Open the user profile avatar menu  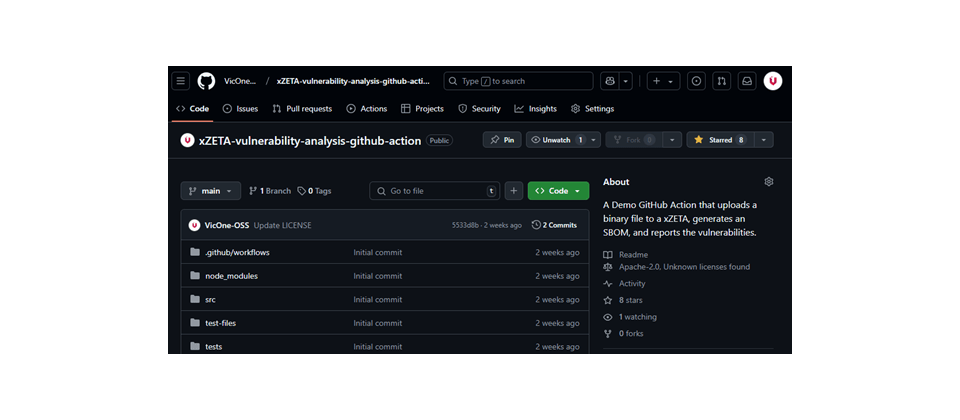773,81
